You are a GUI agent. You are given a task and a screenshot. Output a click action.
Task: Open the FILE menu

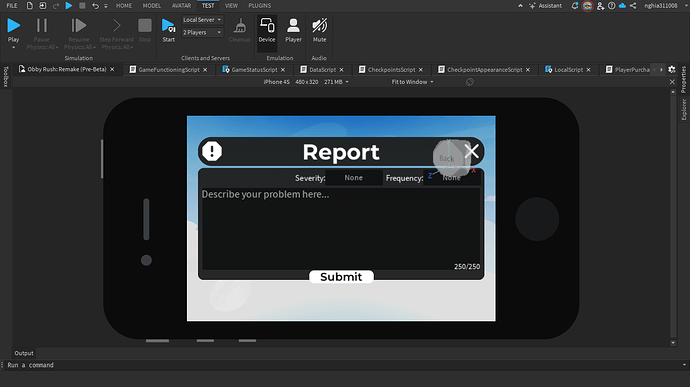tap(12, 6)
